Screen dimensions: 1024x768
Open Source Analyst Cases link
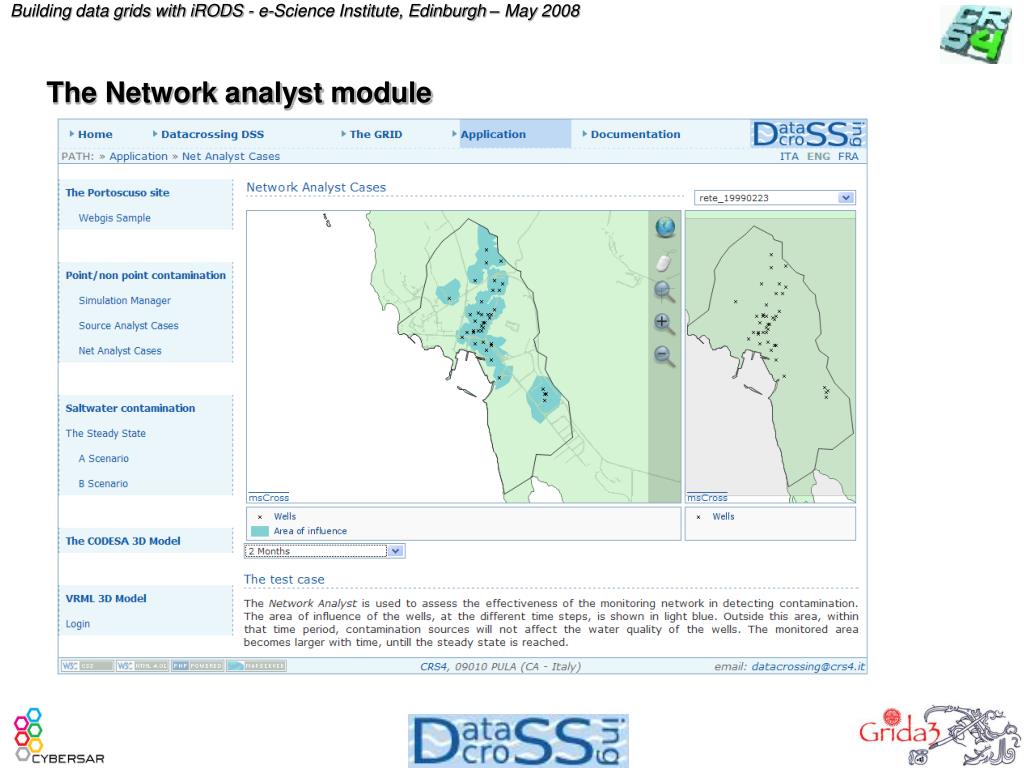coord(128,325)
